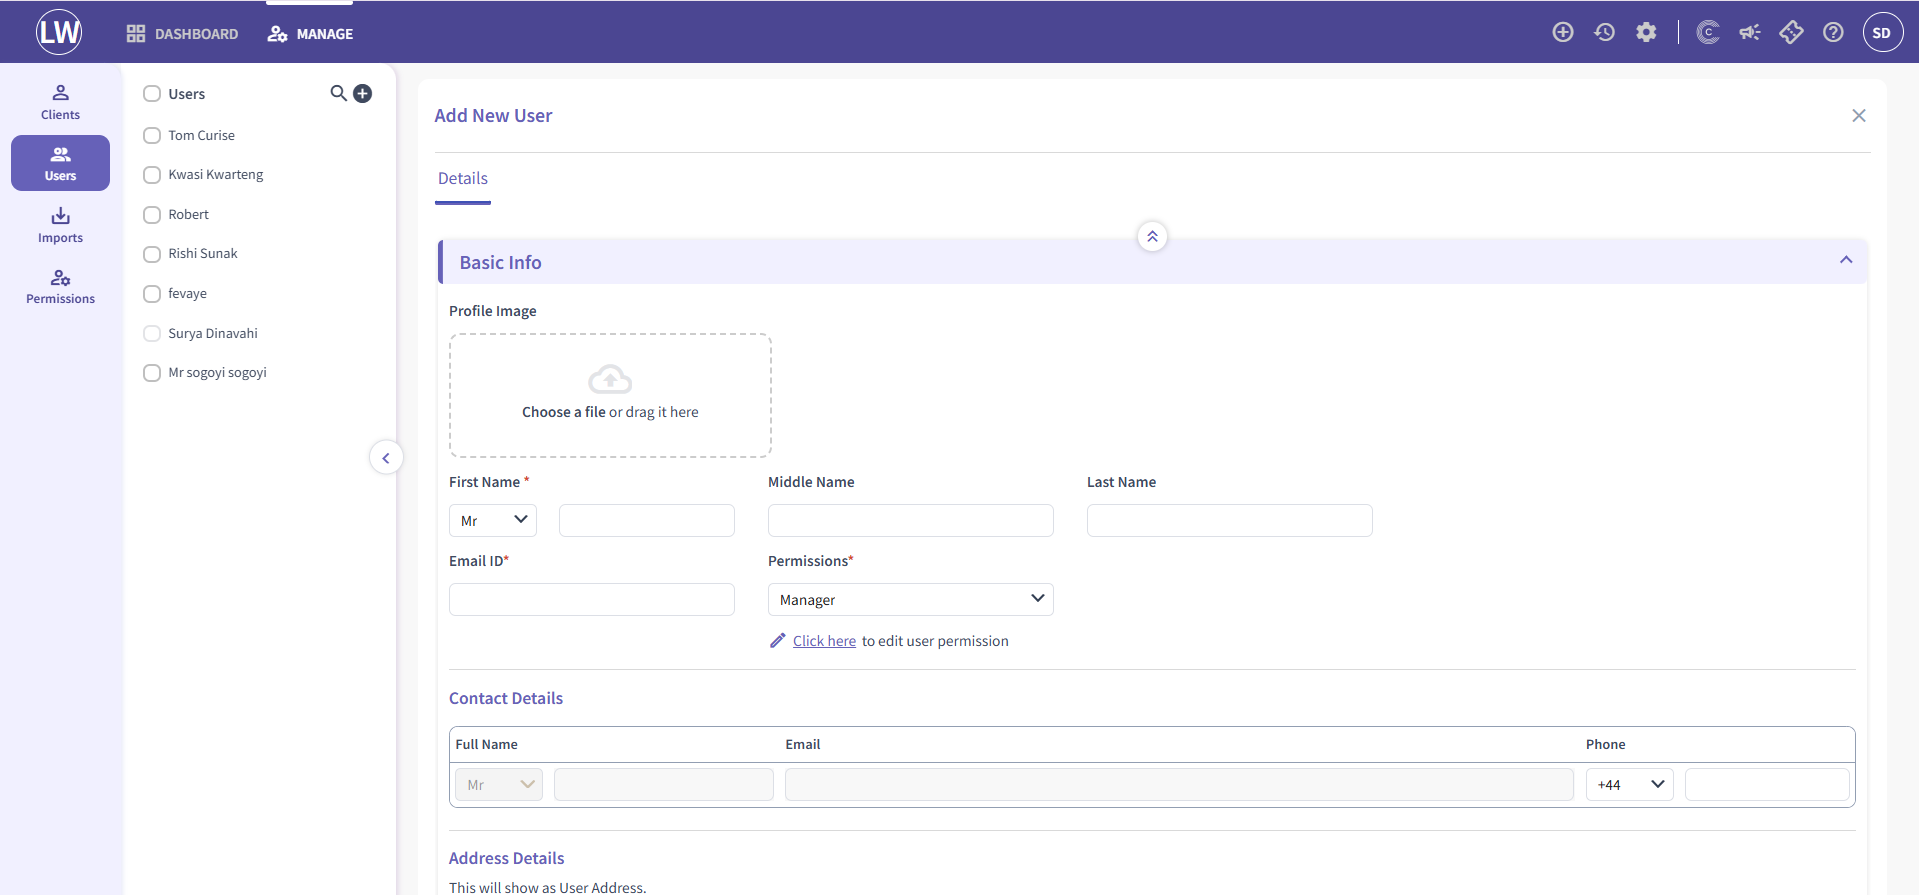This screenshot has height=895, width=1919.
Task: Open Imports in the sidebar
Action: point(60,225)
